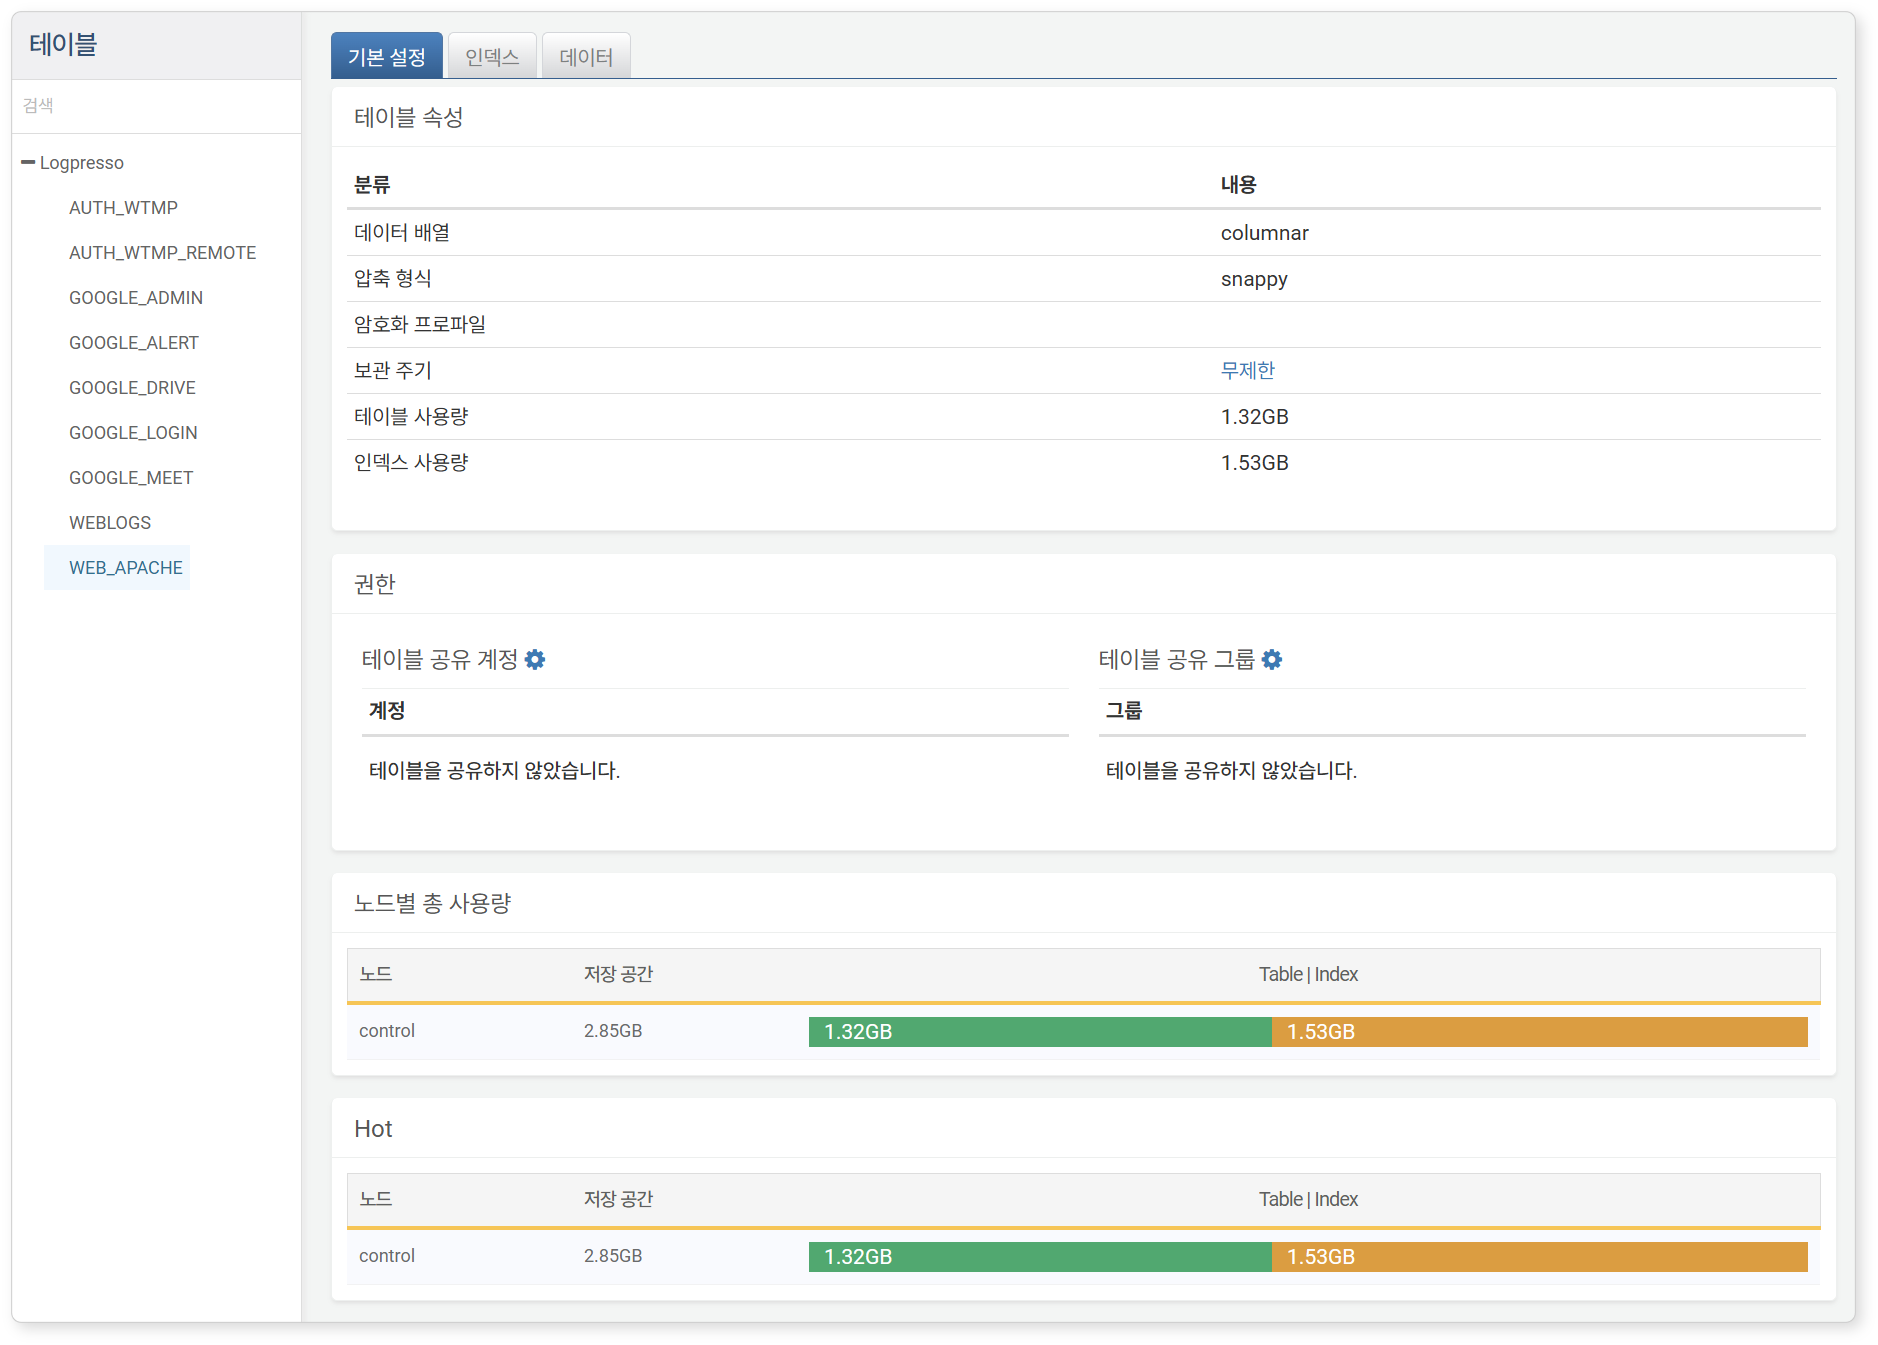Select the GOOGLE_DRIVE table
The height and width of the screenshot is (1345, 1878).
tap(132, 388)
